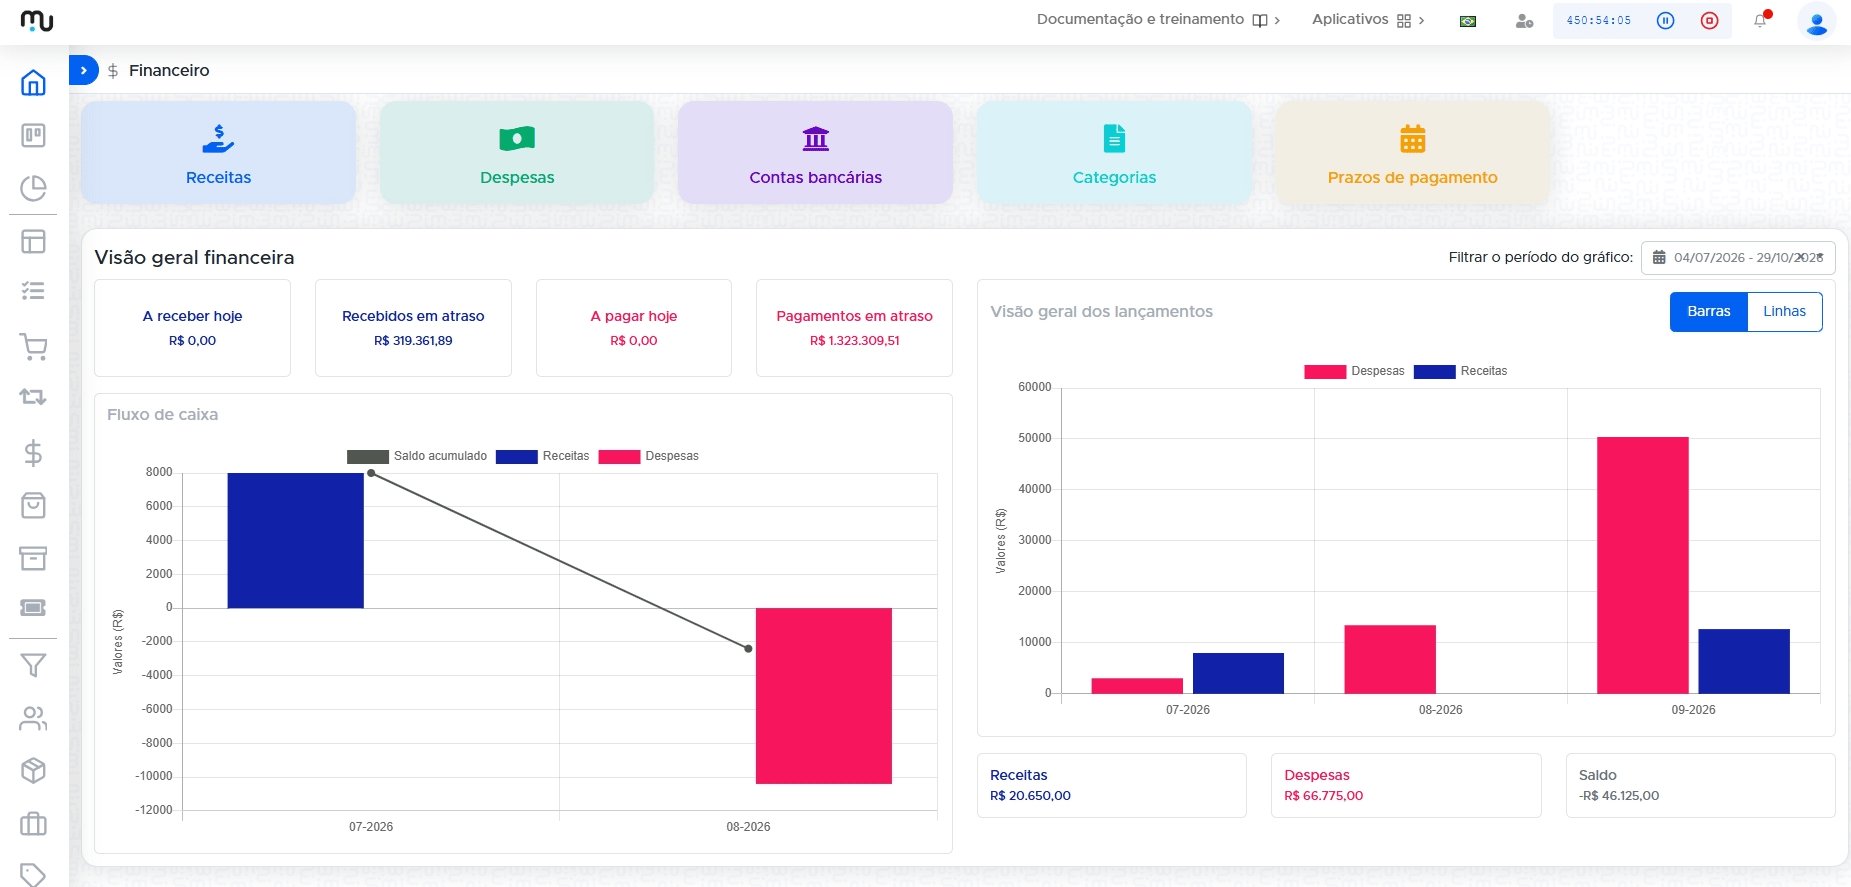Expand the sidebar with blue chevron

click(x=84, y=70)
